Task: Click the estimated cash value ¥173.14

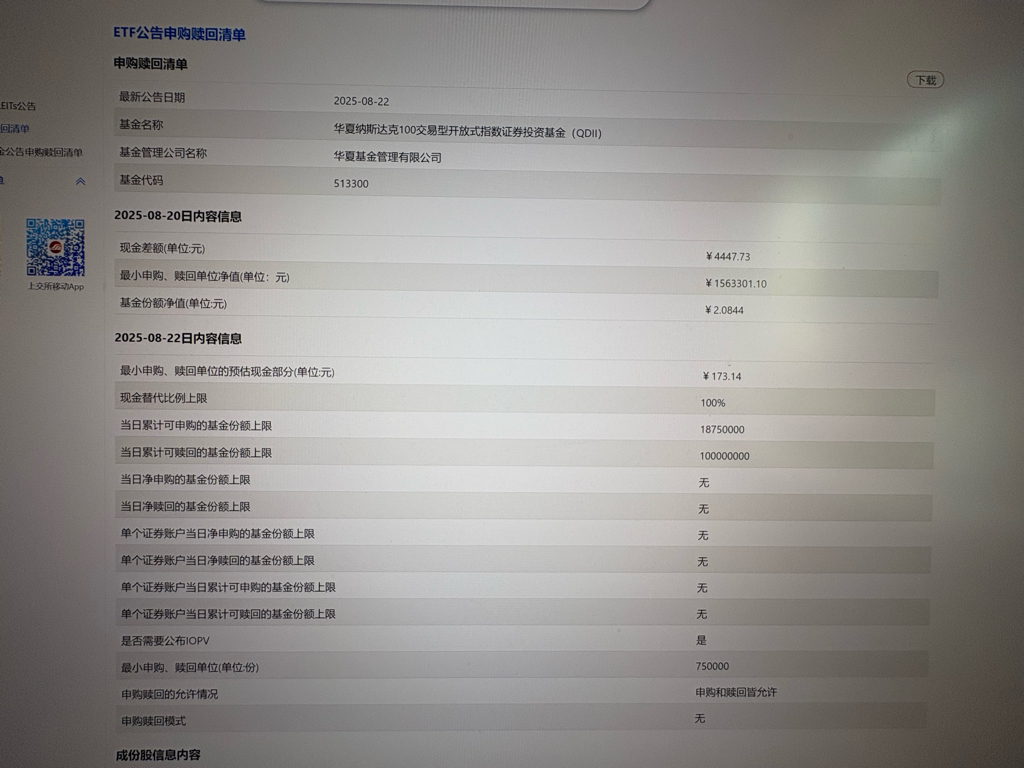Action: (x=722, y=376)
